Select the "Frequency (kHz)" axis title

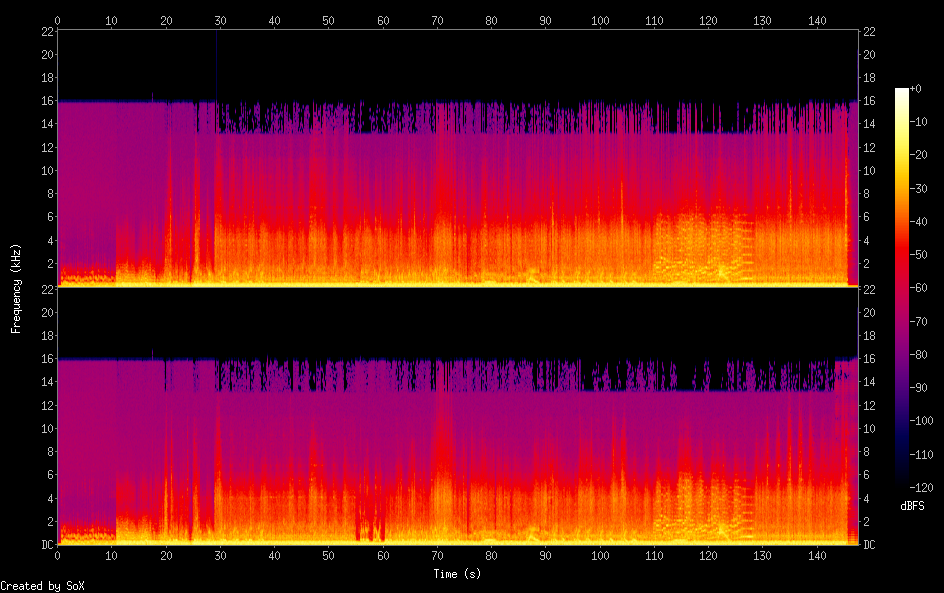click(16, 288)
